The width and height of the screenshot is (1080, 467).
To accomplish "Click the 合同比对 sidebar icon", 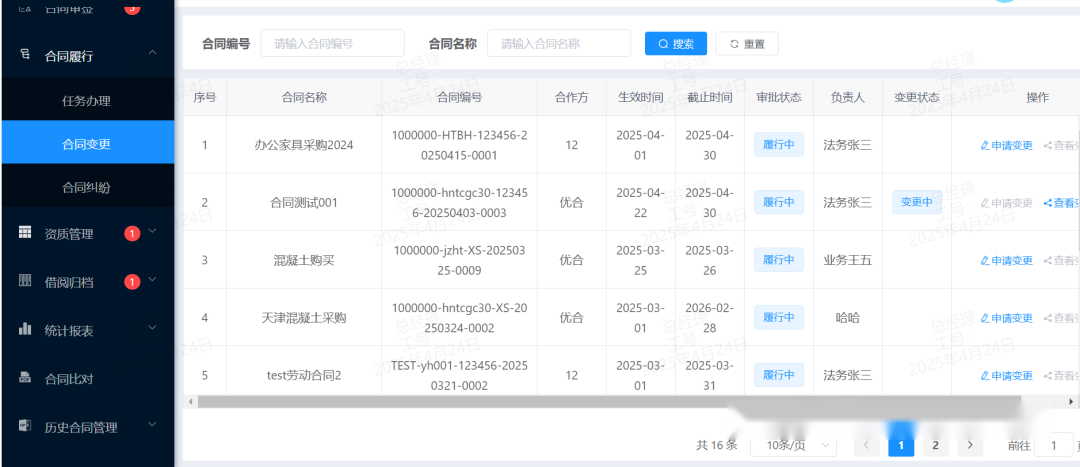I will [25, 379].
